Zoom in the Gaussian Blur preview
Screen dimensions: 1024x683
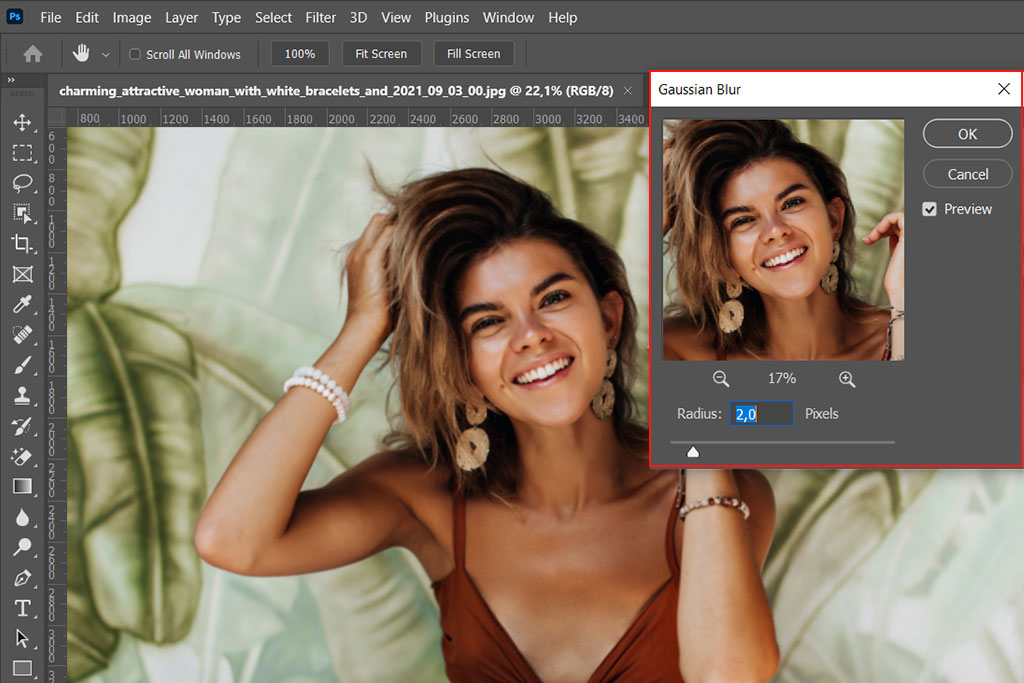847,379
